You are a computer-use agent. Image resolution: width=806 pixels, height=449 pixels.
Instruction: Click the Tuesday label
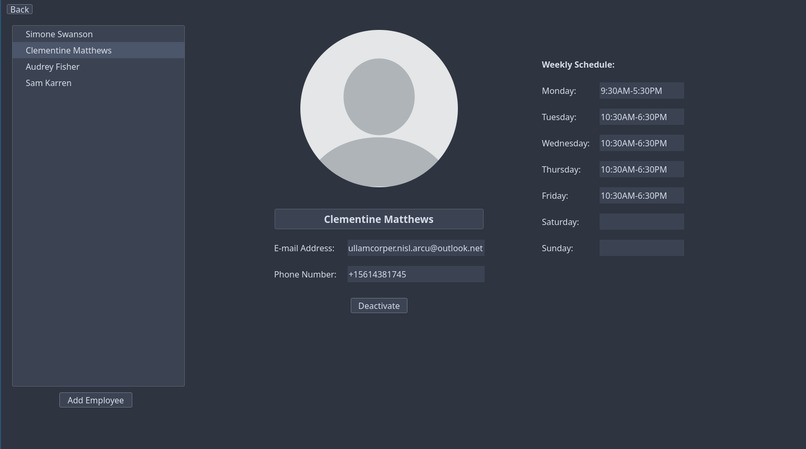[x=559, y=117]
